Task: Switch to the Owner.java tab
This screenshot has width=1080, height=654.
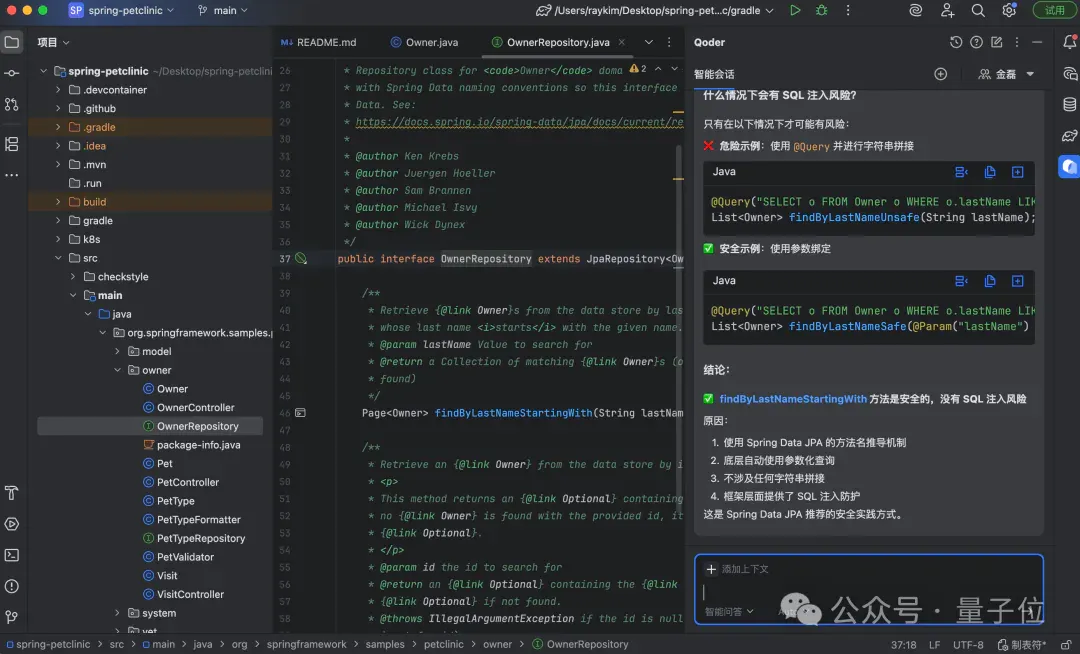Action: (424, 42)
